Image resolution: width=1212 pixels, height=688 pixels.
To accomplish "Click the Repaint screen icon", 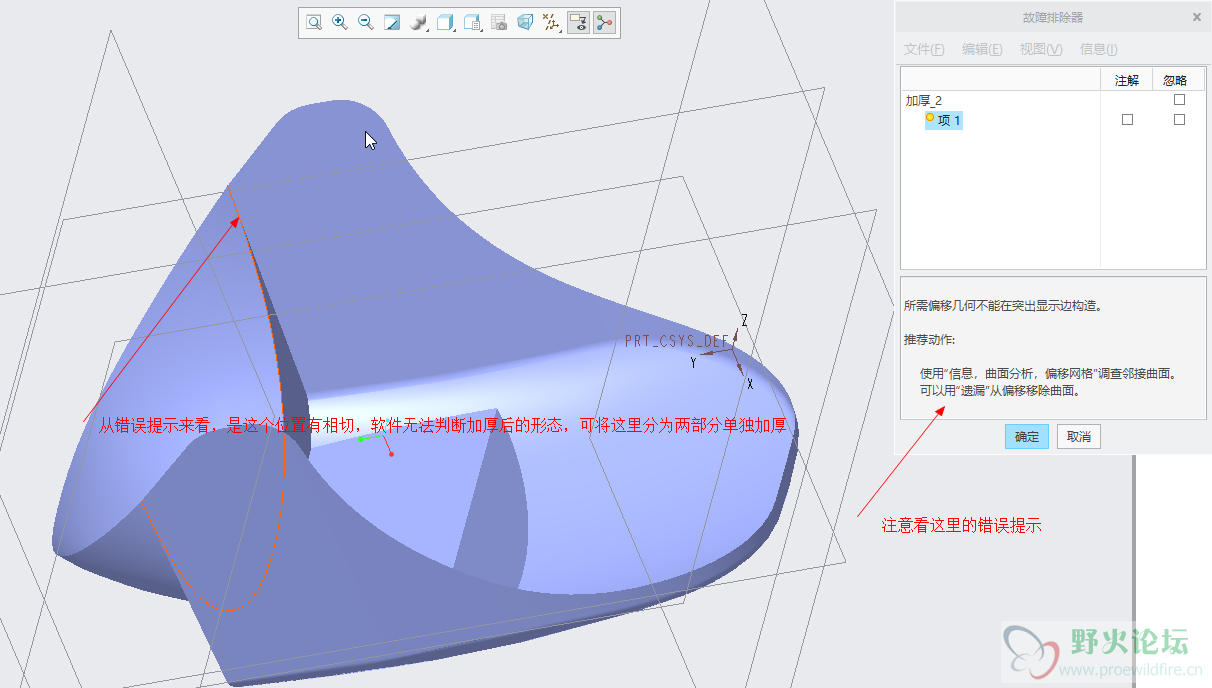I will (392, 22).
